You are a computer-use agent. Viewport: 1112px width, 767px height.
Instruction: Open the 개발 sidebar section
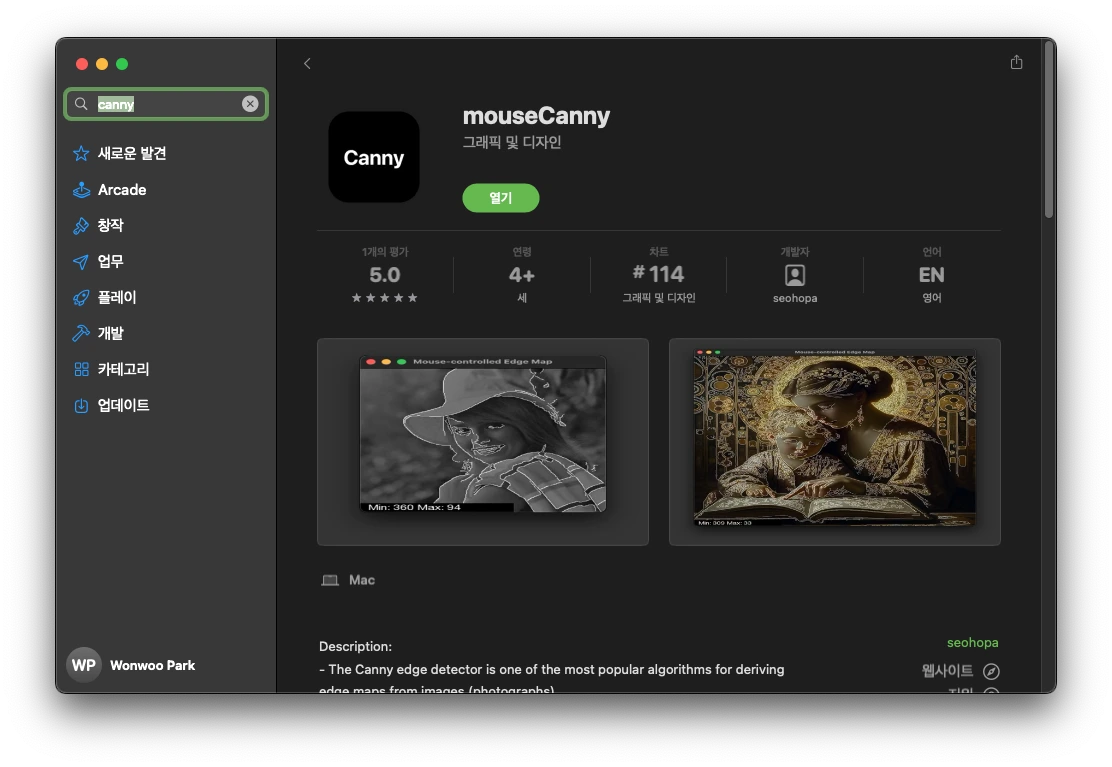point(111,333)
